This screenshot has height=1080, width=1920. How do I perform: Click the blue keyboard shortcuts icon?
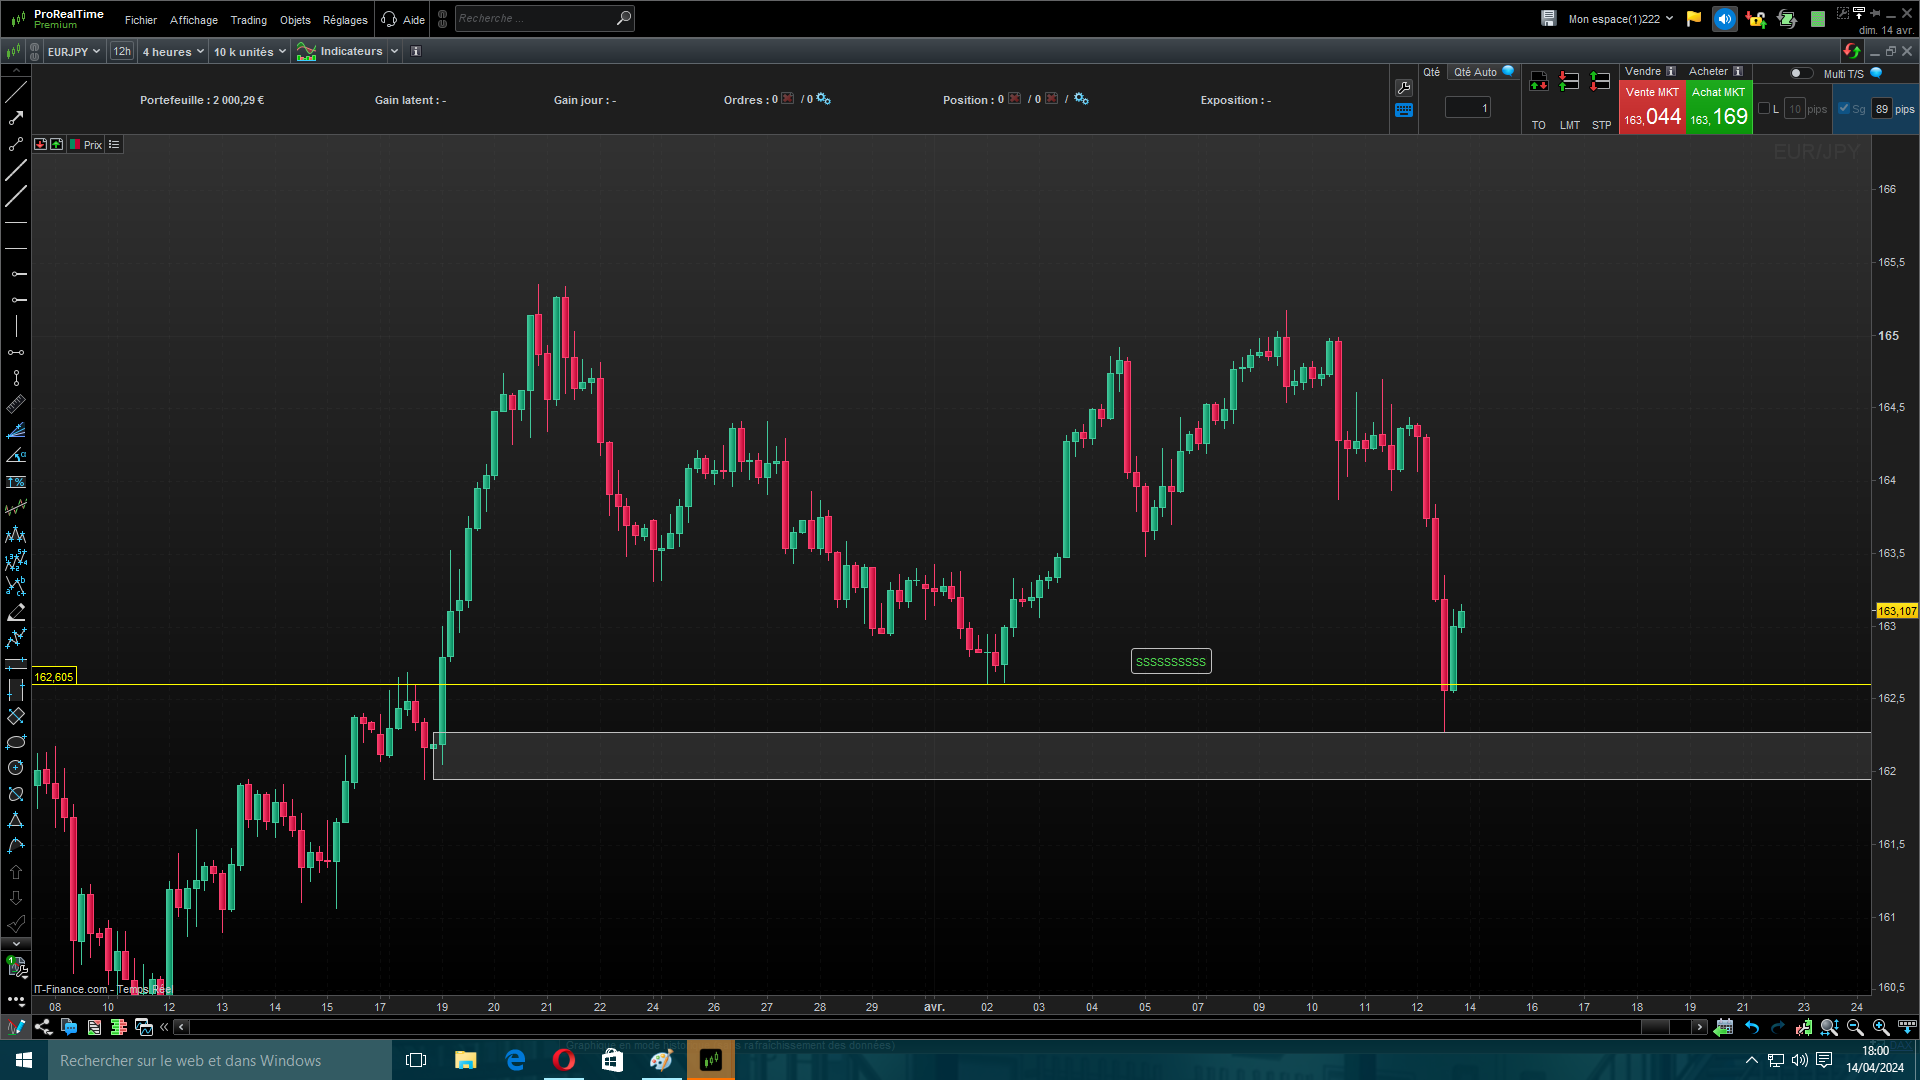pyautogui.click(x=1404, y=111)
